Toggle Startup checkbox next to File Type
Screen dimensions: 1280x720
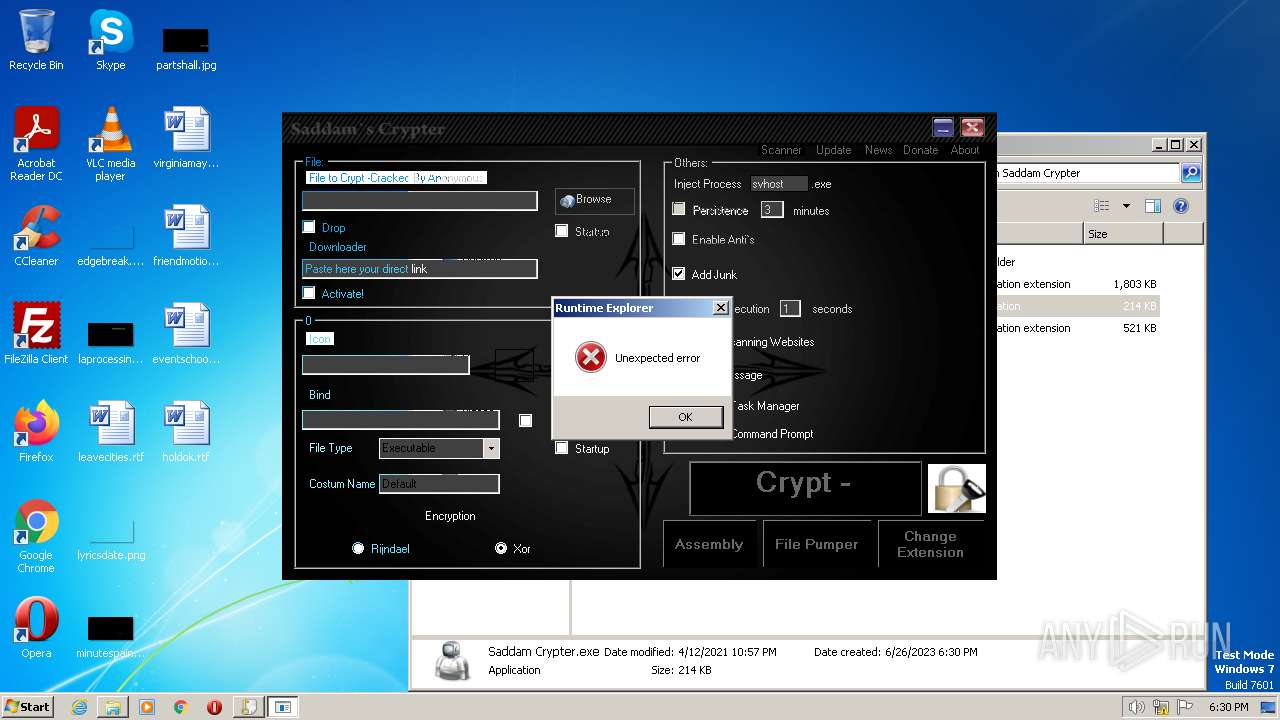(x=562, y=448)
